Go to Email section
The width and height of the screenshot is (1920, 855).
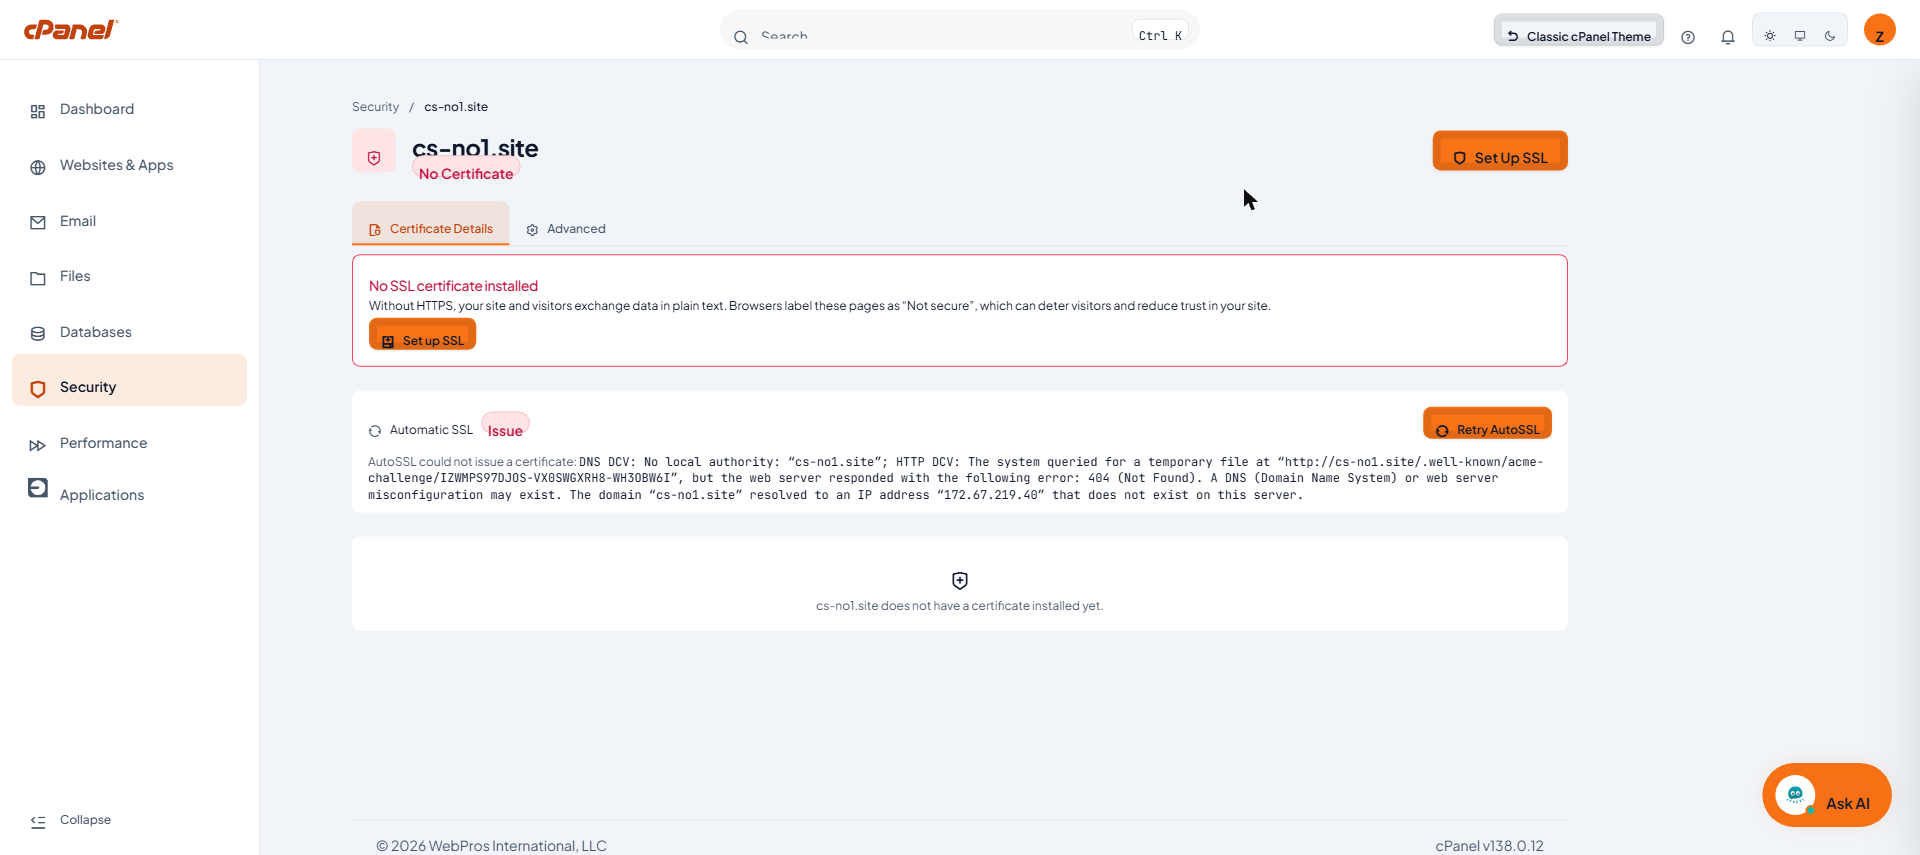(x=129, y=222)
